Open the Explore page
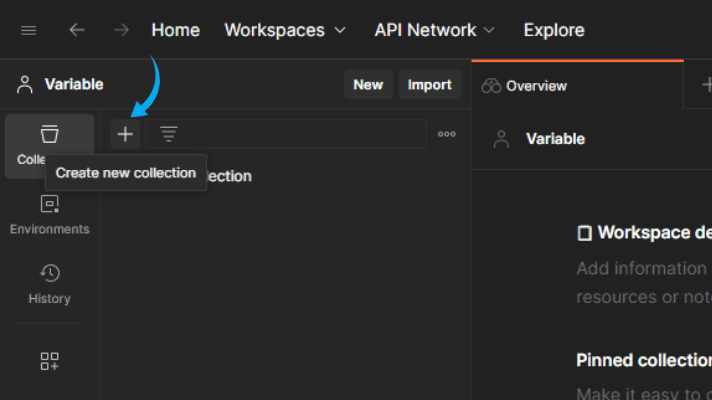This screenshot has height=400, width=712. click(554, 30)
